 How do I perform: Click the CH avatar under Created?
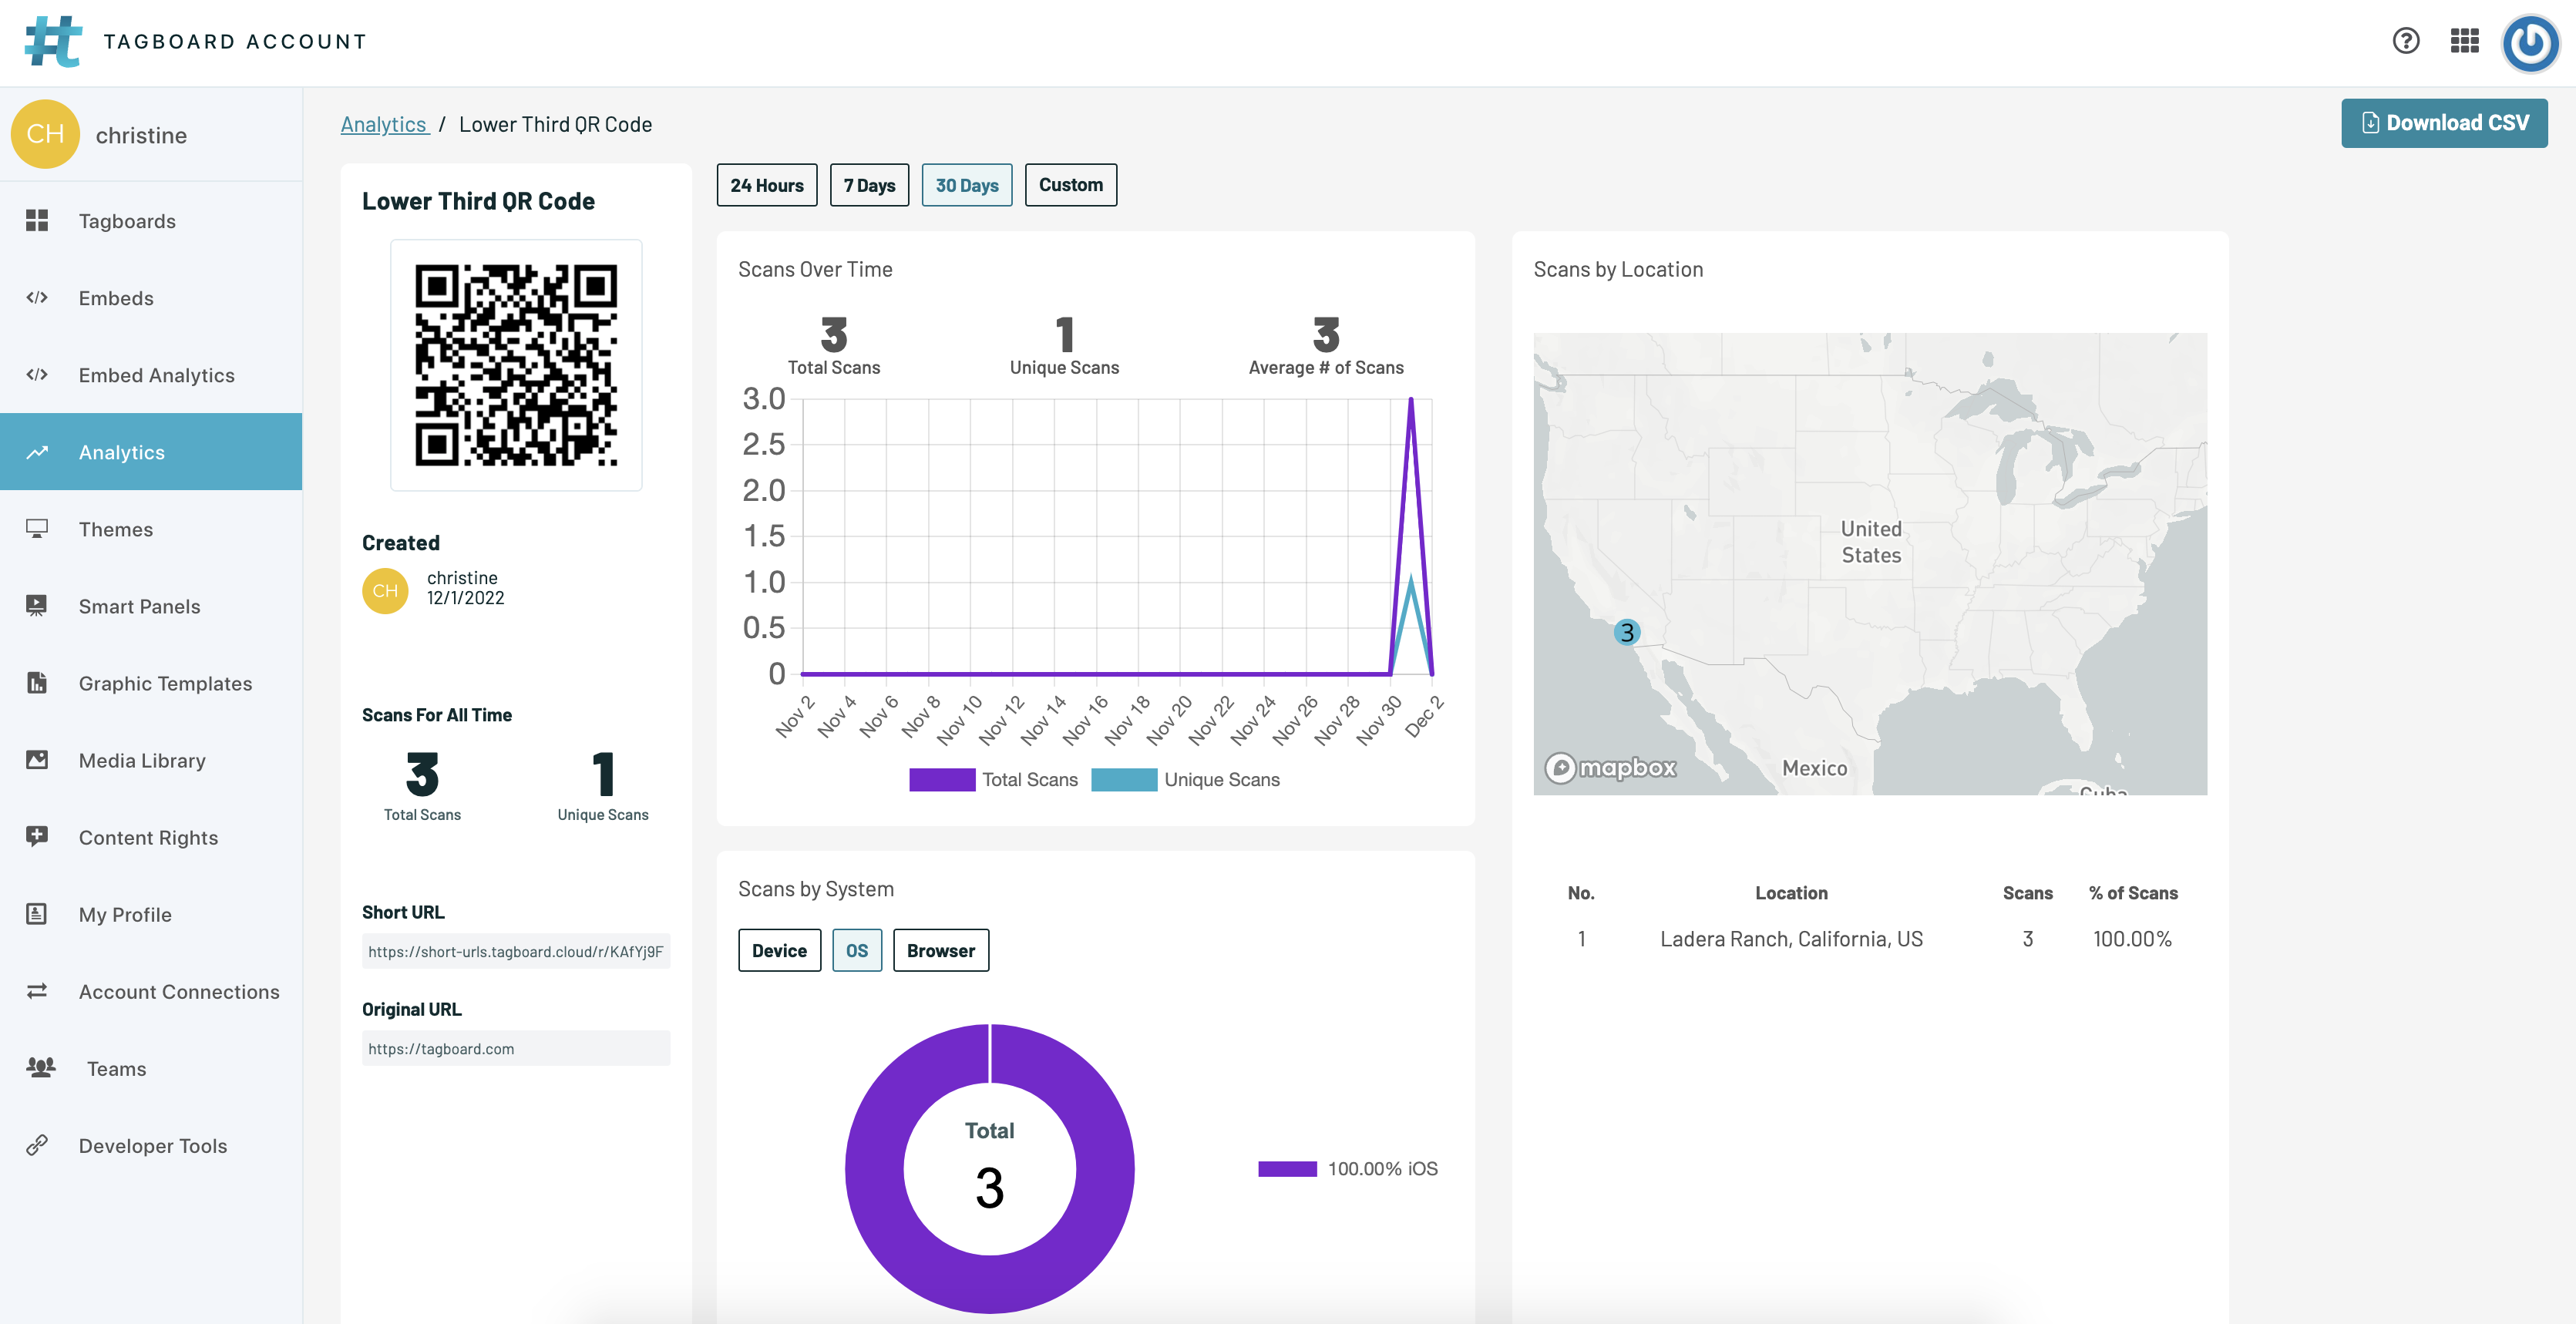(x=385, y=591)
